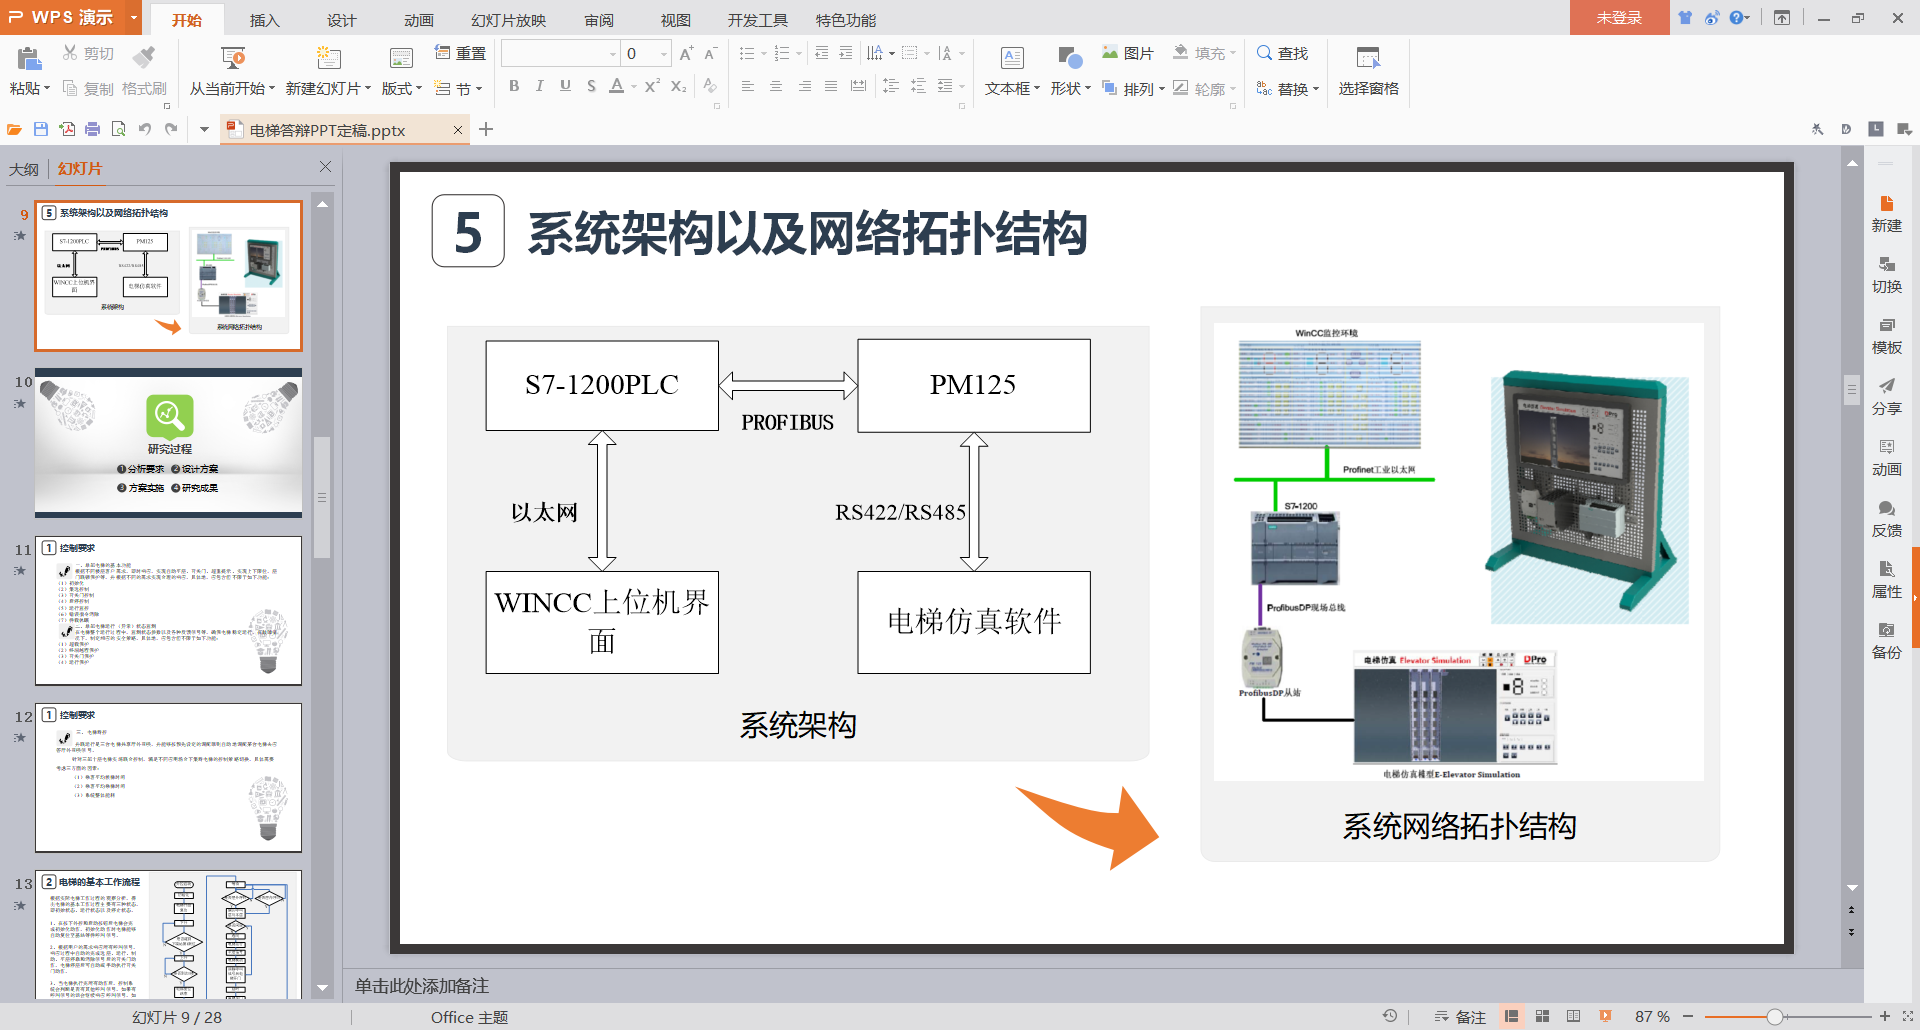Image resolution: width=1920 pixels, height=1030 pixels.
Task: Expand the Shapes (形状) dropdown
Action: (x=1088, y=89)
